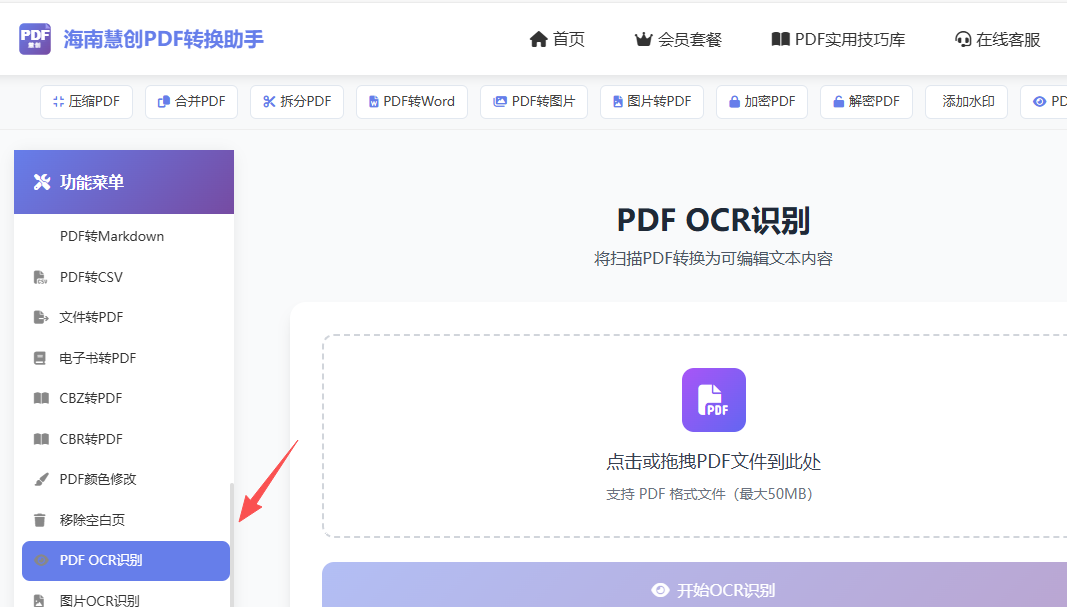The height and width of the screenshot is (607, 1067).
Task: Click the home icon beside 首页
Action: pyautogui.click(x=538, y=39)
